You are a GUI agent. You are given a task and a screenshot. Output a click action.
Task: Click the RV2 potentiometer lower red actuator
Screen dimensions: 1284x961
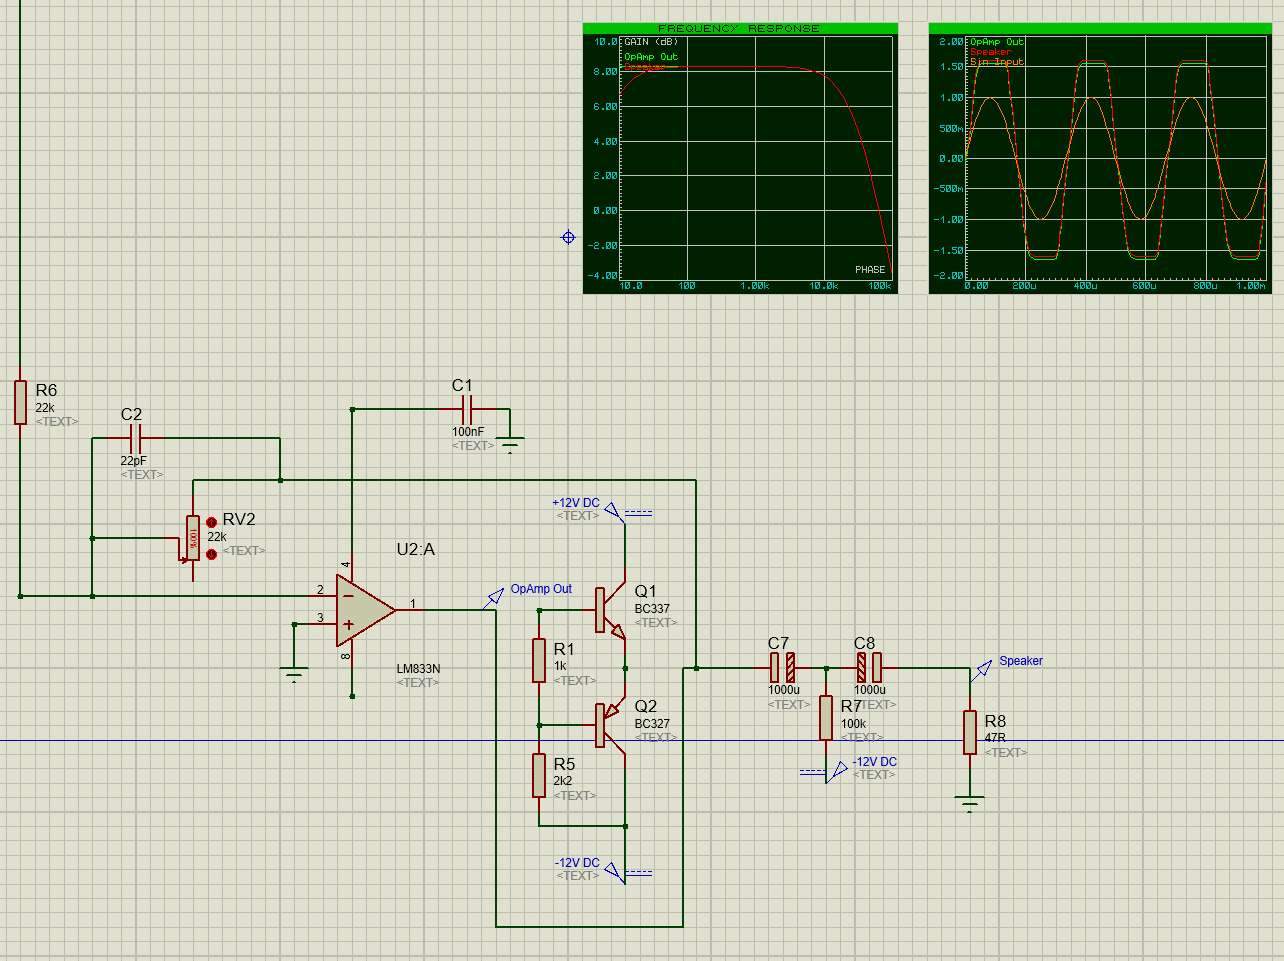pyautogui.click(x=211, y=554)
